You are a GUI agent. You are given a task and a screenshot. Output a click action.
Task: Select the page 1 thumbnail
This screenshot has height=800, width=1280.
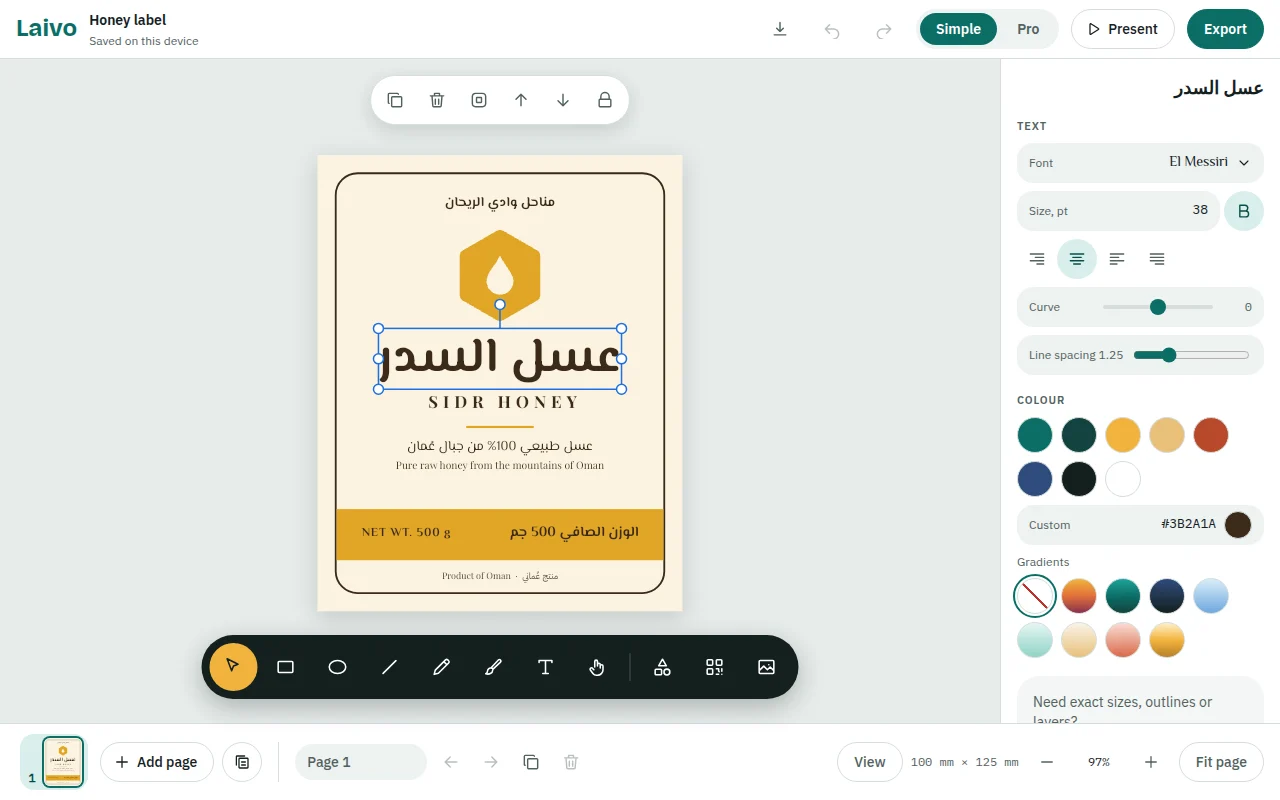63,762
